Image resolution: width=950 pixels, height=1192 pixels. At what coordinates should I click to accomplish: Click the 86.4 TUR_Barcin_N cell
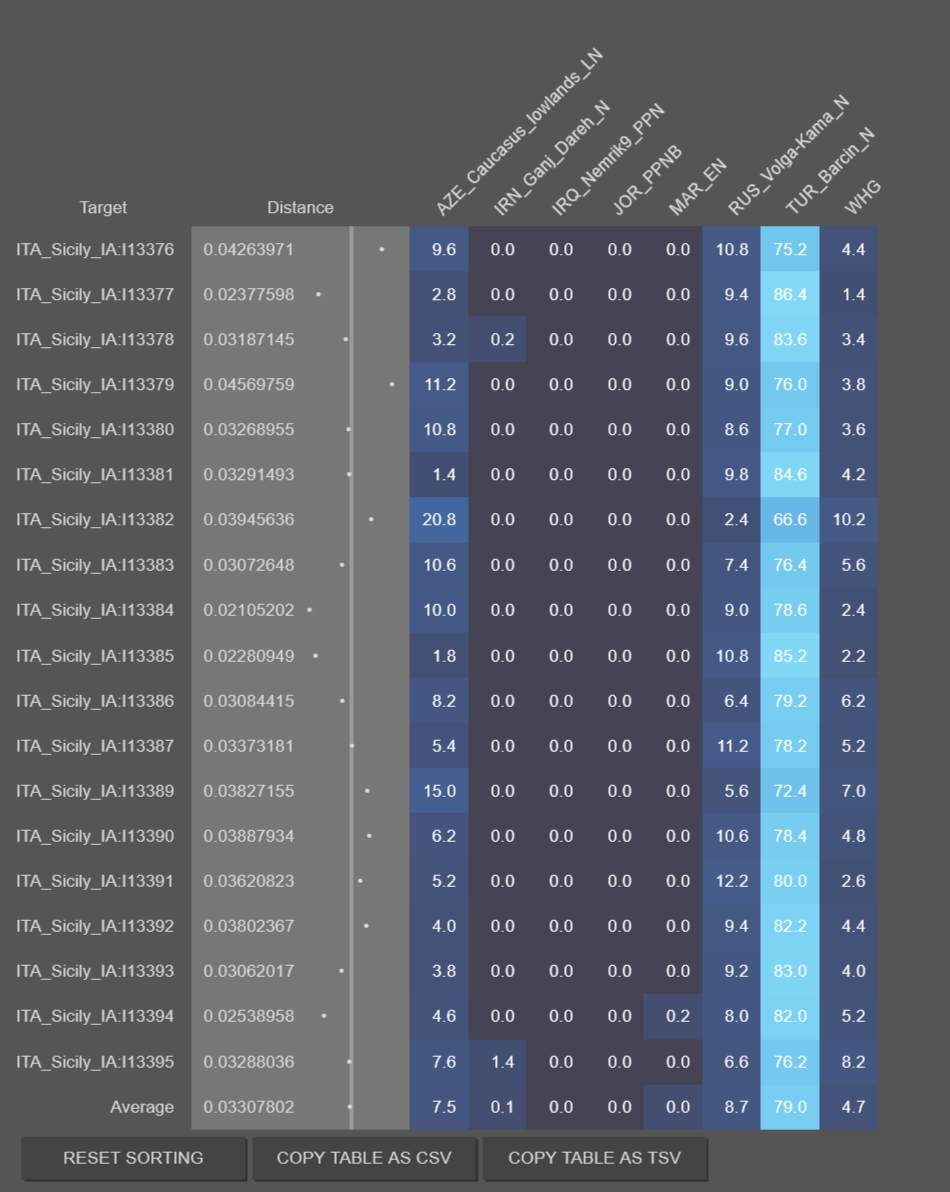click(x=790, y=294)
